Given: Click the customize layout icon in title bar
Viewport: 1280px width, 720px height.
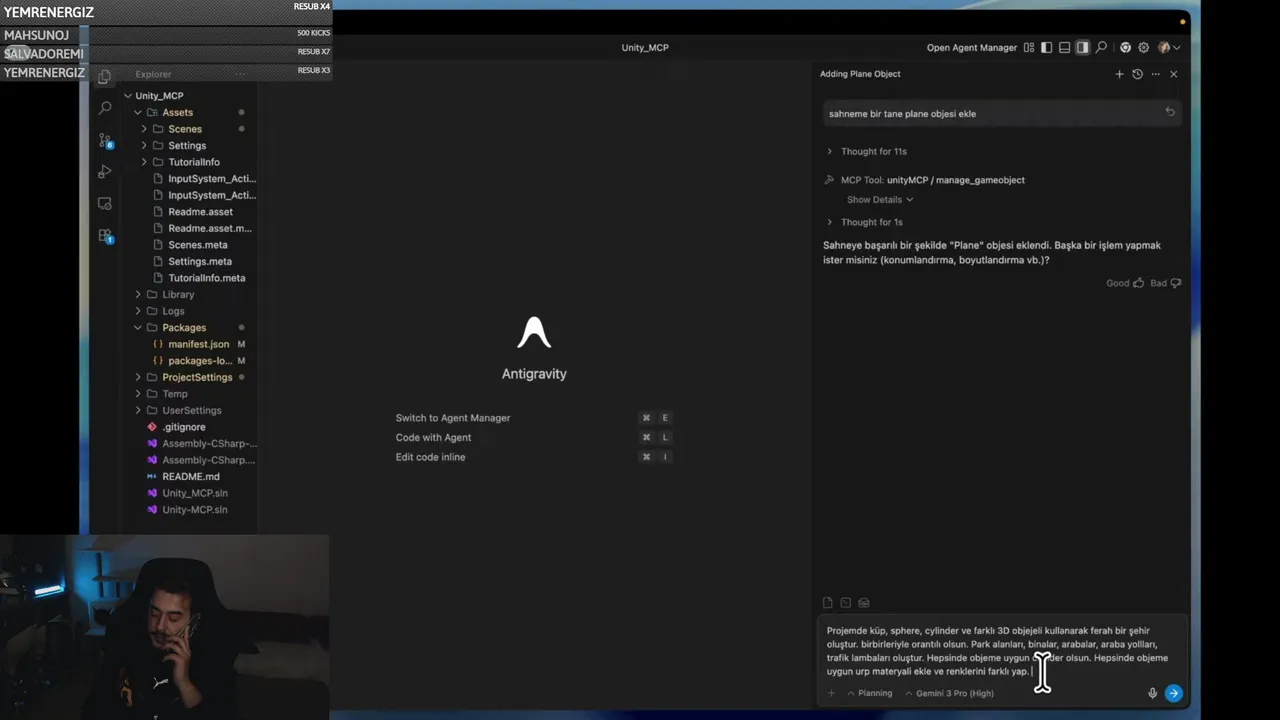Looking at the screenshot, I should click(x=1029, y=47).
